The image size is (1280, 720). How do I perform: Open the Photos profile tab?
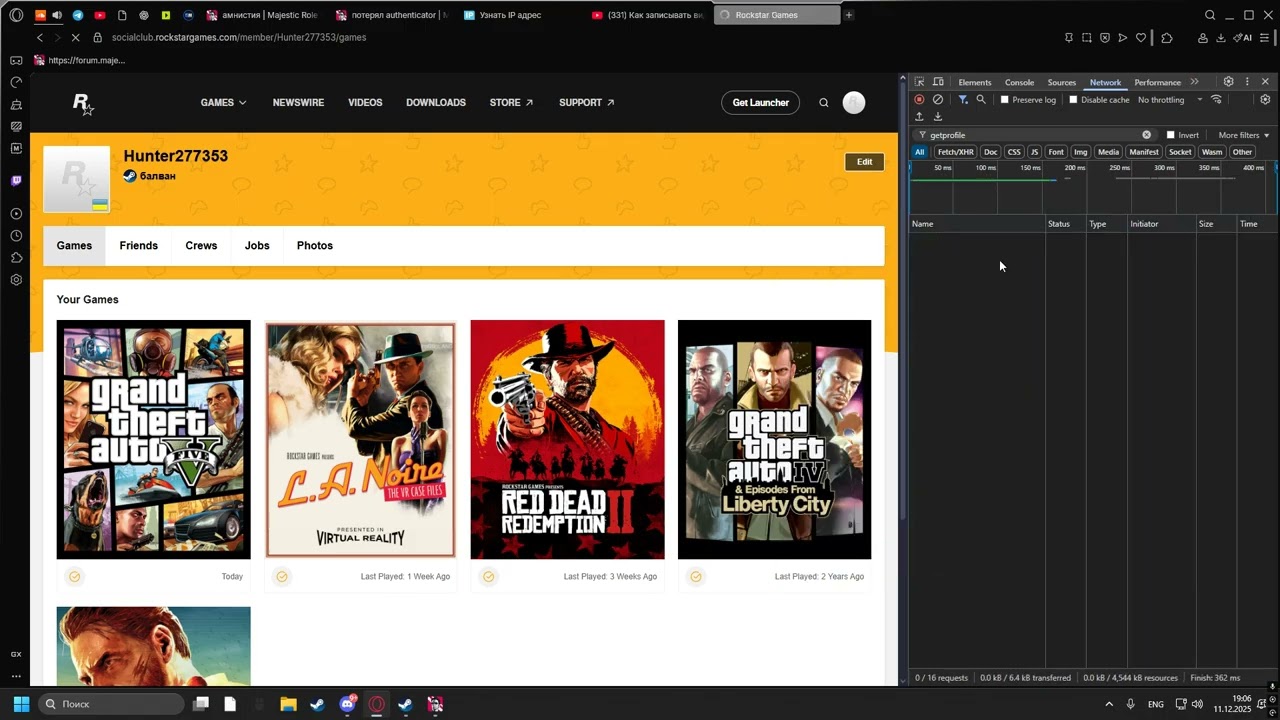(315, 246)
